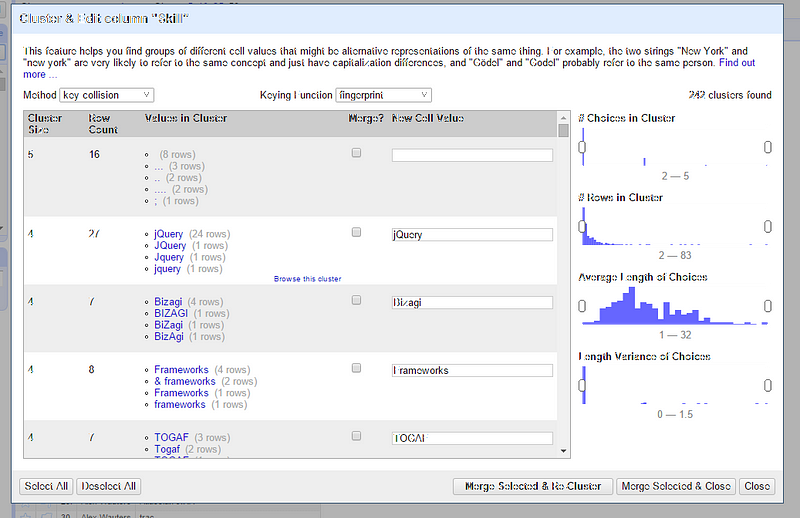Click the empty New Cell Value field

pos(472,155)
